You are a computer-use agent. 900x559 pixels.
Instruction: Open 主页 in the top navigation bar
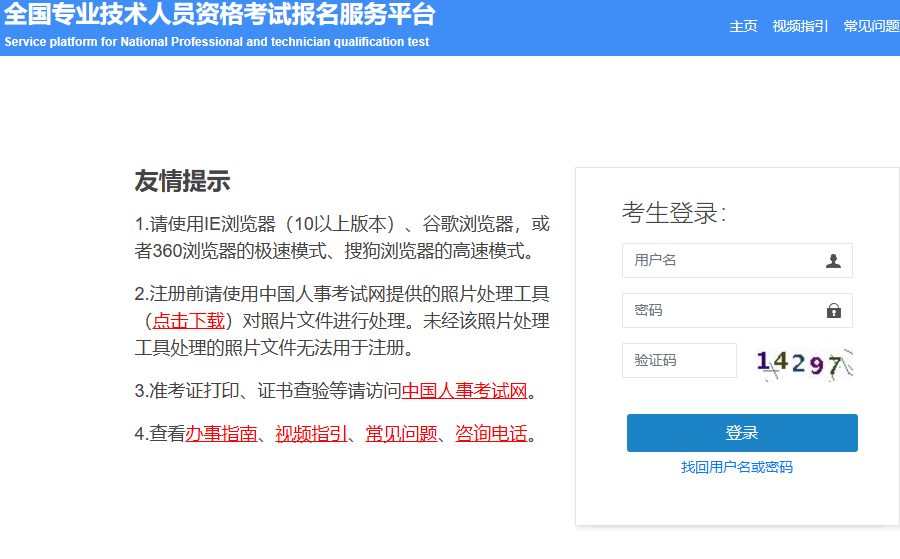coord(743,26)
